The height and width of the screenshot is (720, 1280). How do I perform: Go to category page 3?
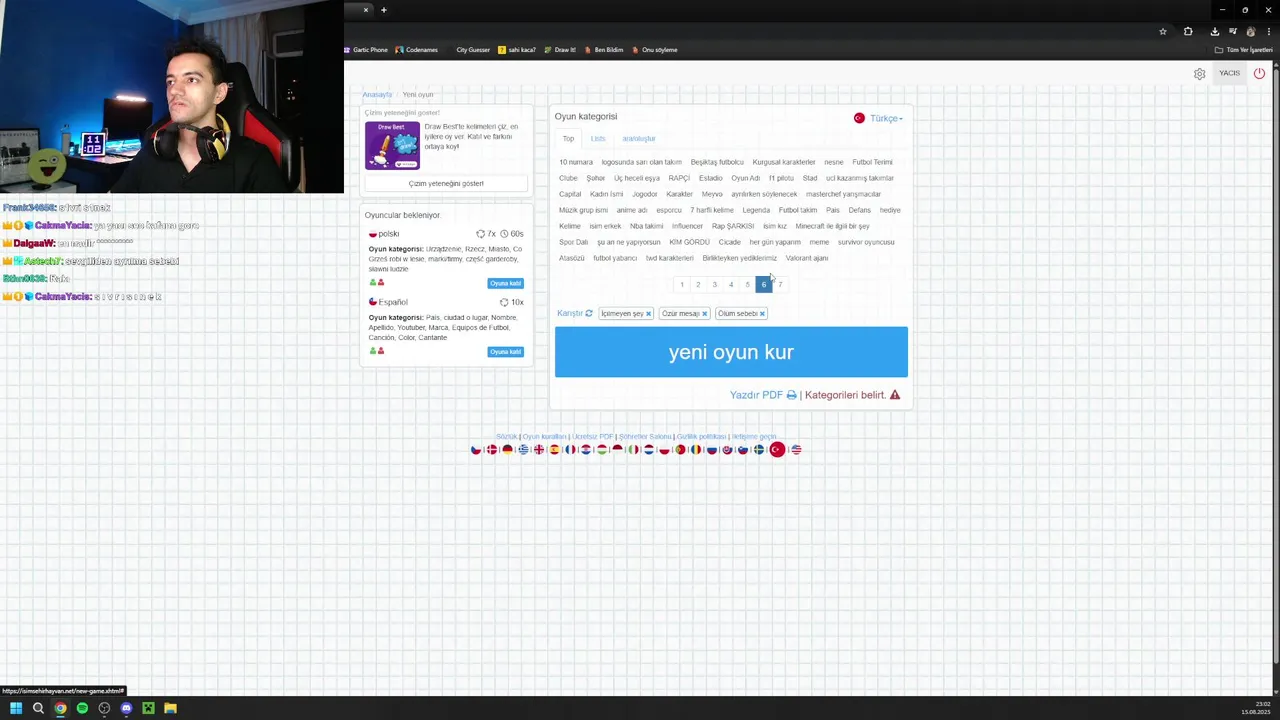pos(714,285)
